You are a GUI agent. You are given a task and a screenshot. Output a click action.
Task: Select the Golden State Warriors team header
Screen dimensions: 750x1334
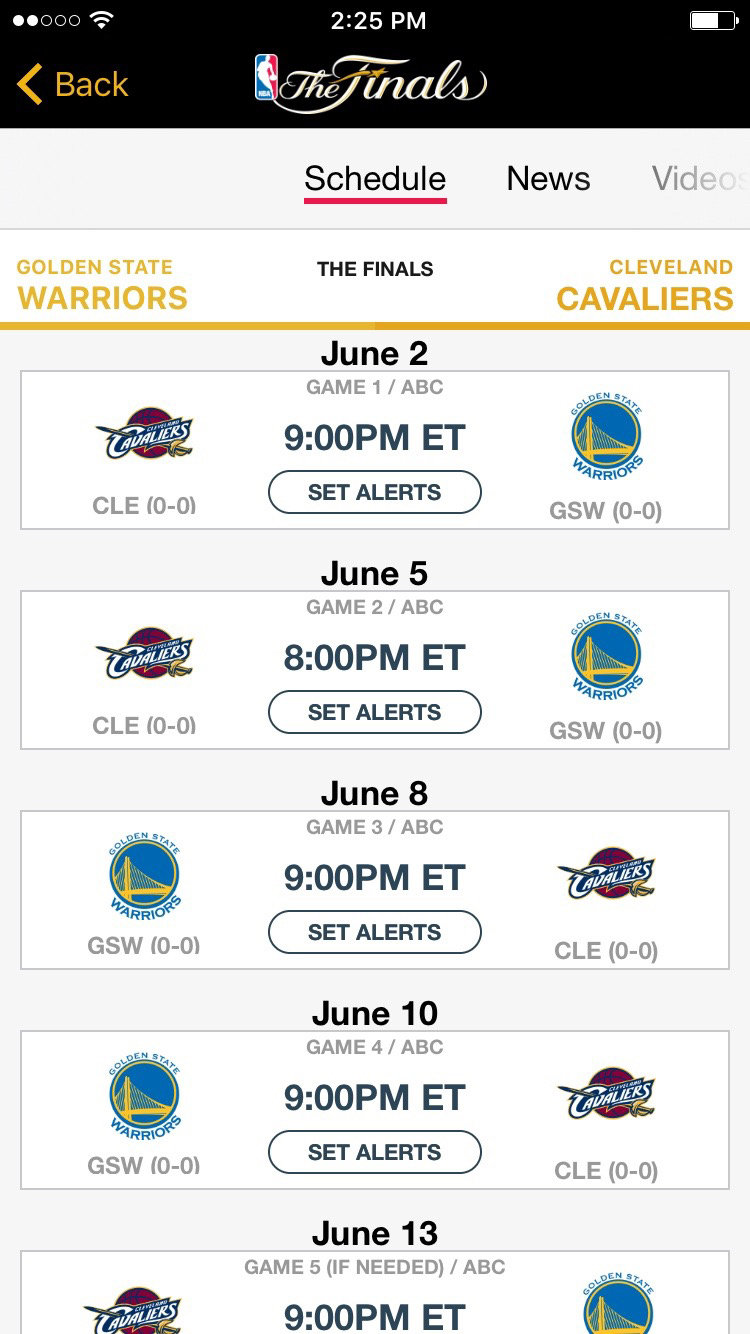coord(102,285)
